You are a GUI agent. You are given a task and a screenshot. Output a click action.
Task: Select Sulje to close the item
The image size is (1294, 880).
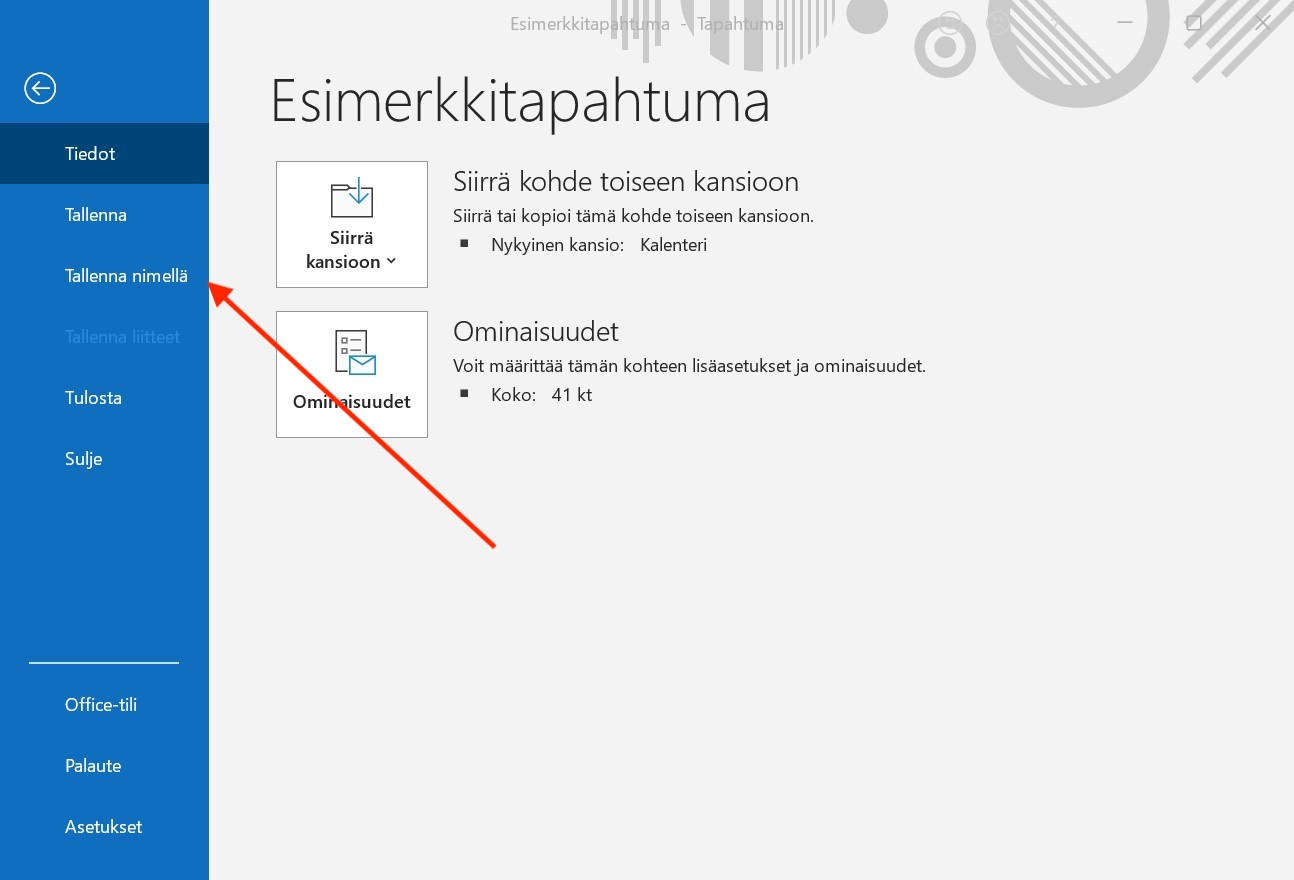click(x=84, y=459)
